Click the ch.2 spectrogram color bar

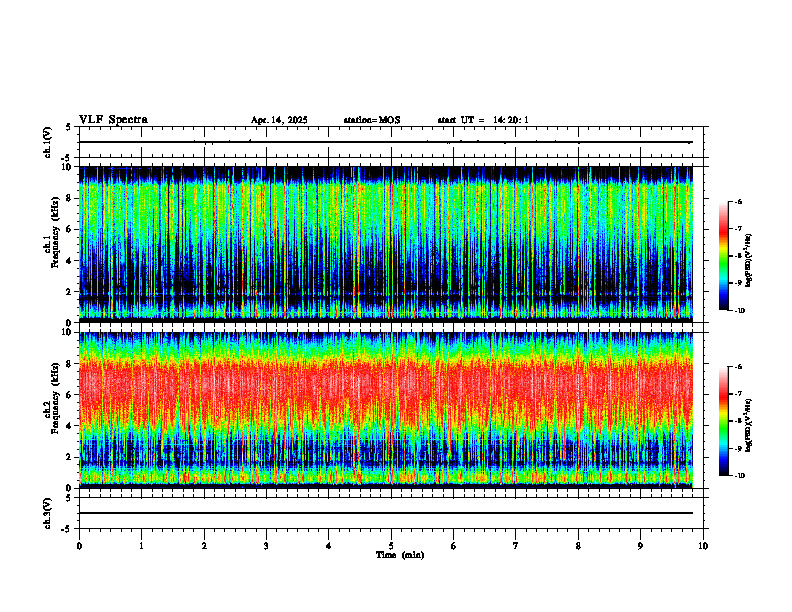tap(723, 421)
